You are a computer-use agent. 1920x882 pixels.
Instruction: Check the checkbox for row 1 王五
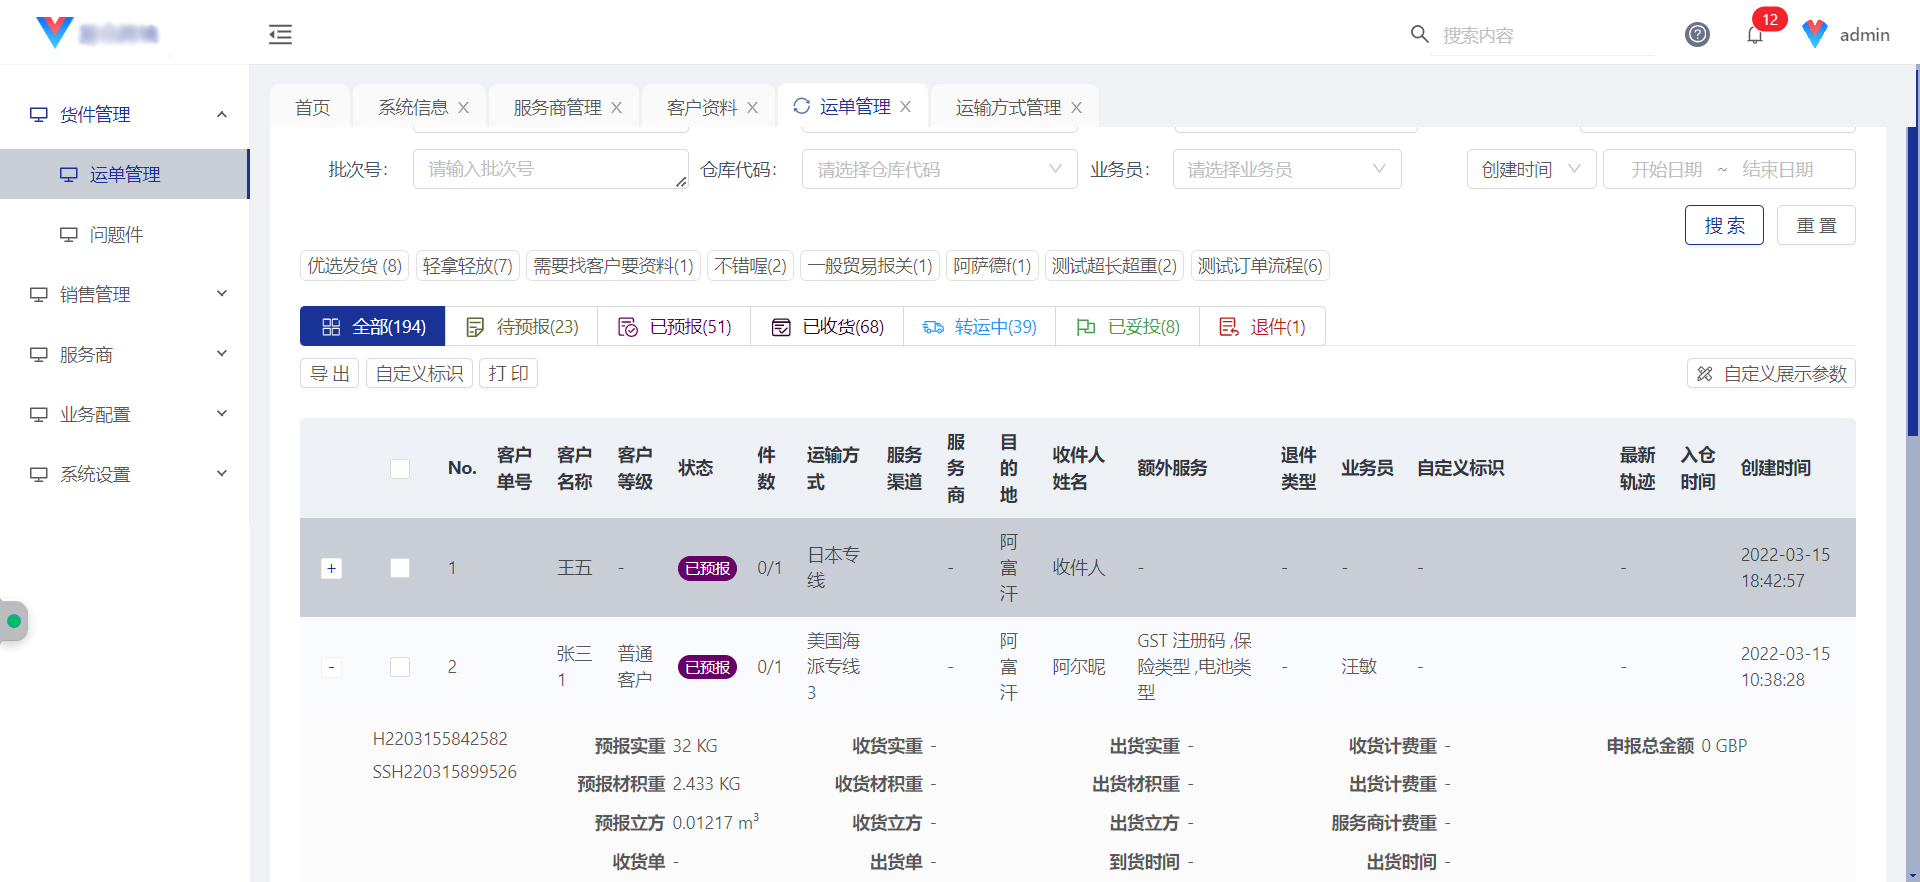(400, 568)
